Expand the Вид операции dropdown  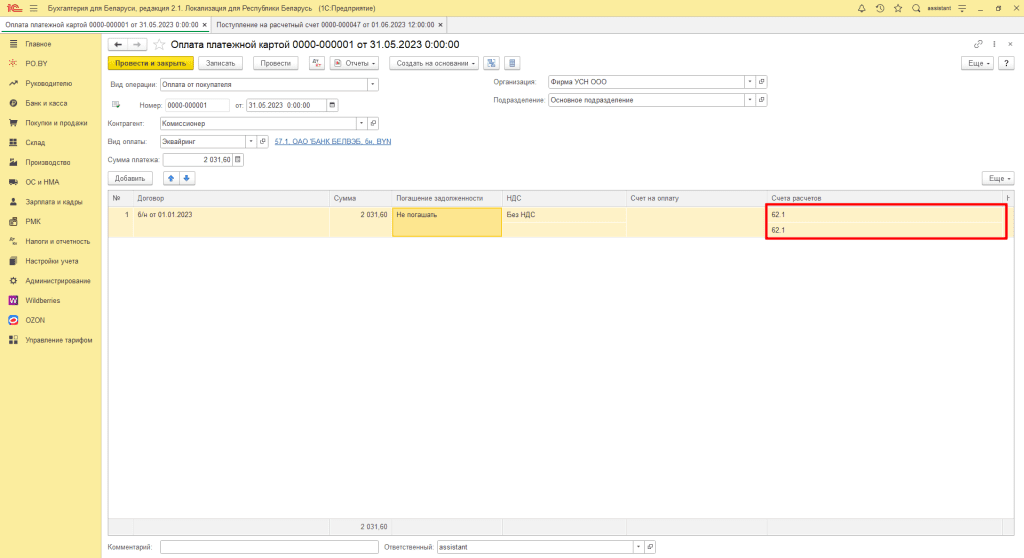coord(373,85)
